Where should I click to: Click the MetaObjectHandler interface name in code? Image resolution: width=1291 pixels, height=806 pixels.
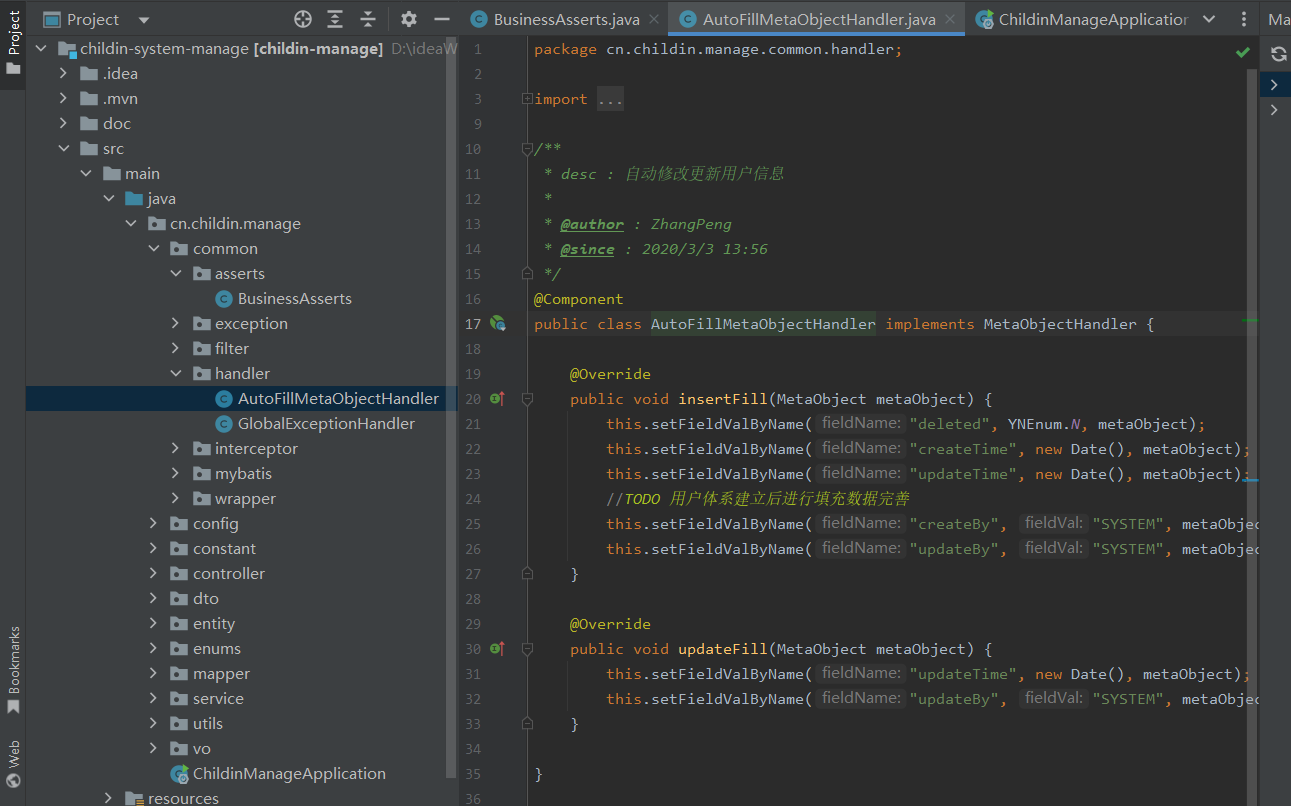pyautogui.click(x=1060, y=324)
